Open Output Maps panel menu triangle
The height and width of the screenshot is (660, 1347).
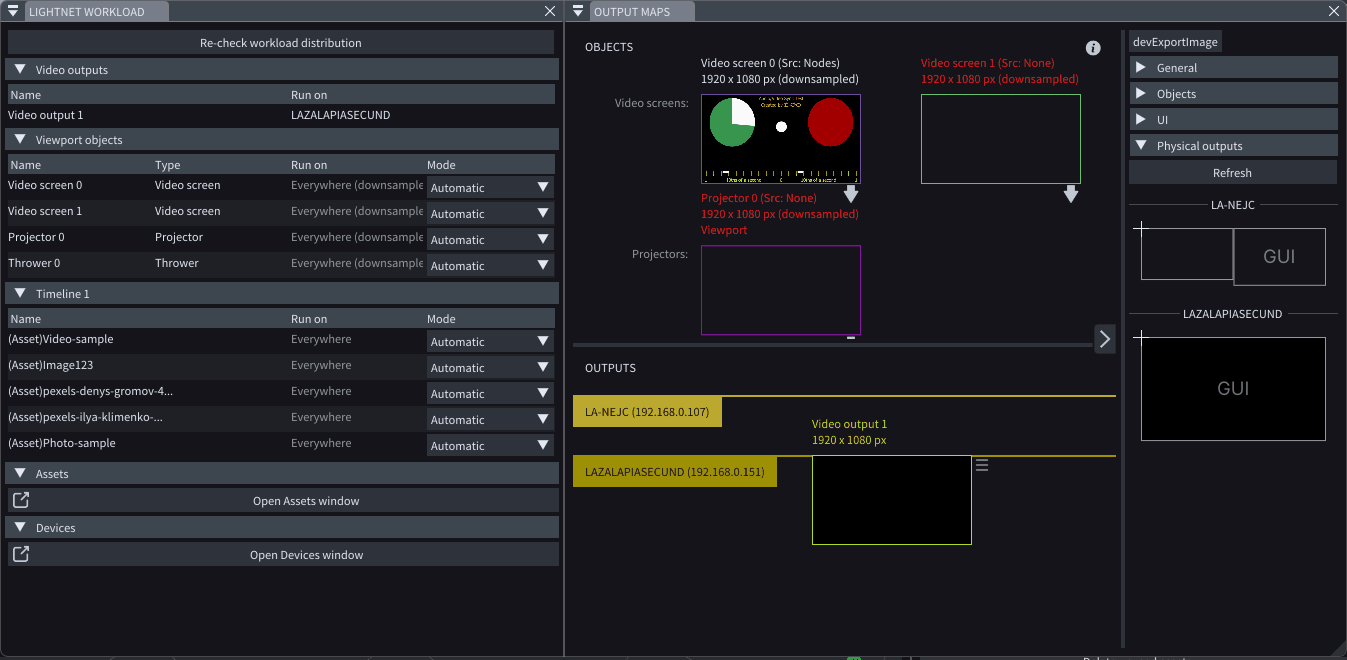coord(578,11)
